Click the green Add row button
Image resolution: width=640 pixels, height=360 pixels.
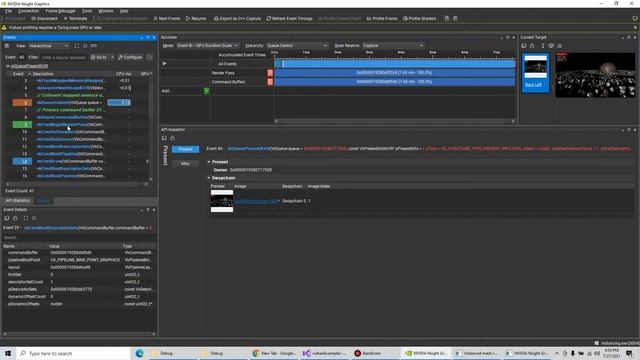tap(206, 91)
